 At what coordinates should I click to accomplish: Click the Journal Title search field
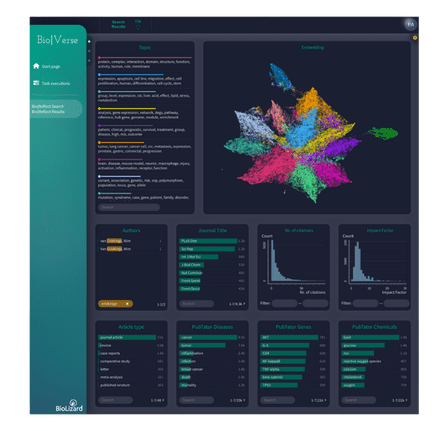click(197, 304)
